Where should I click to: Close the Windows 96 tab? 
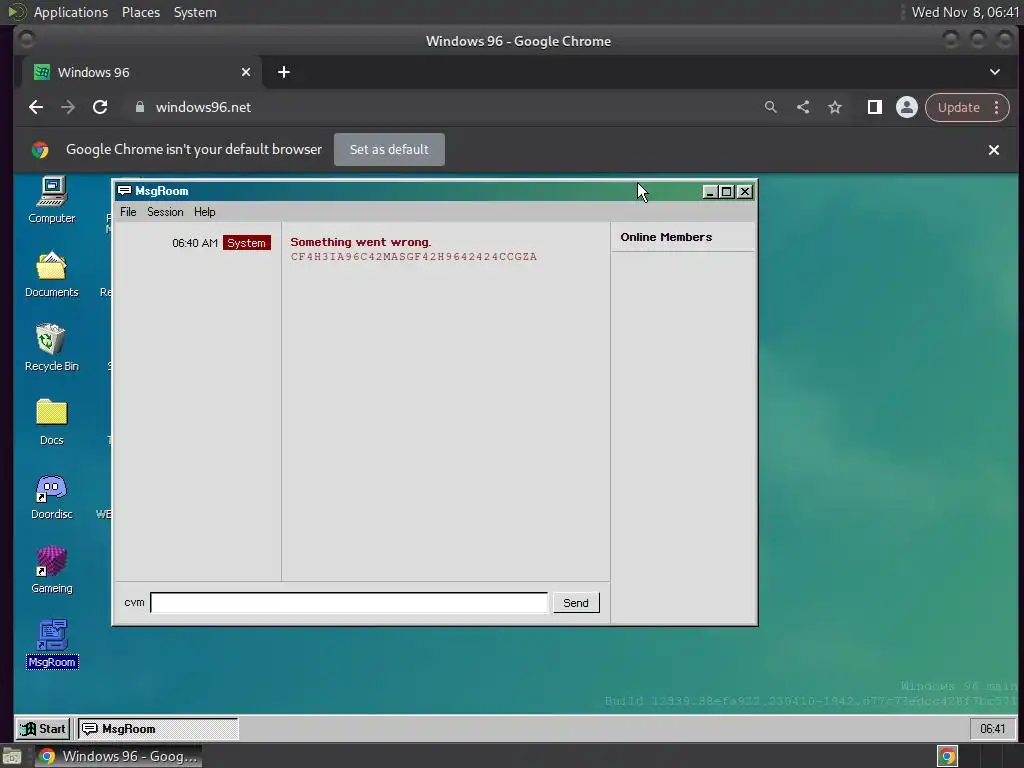[x=246, y=72]
